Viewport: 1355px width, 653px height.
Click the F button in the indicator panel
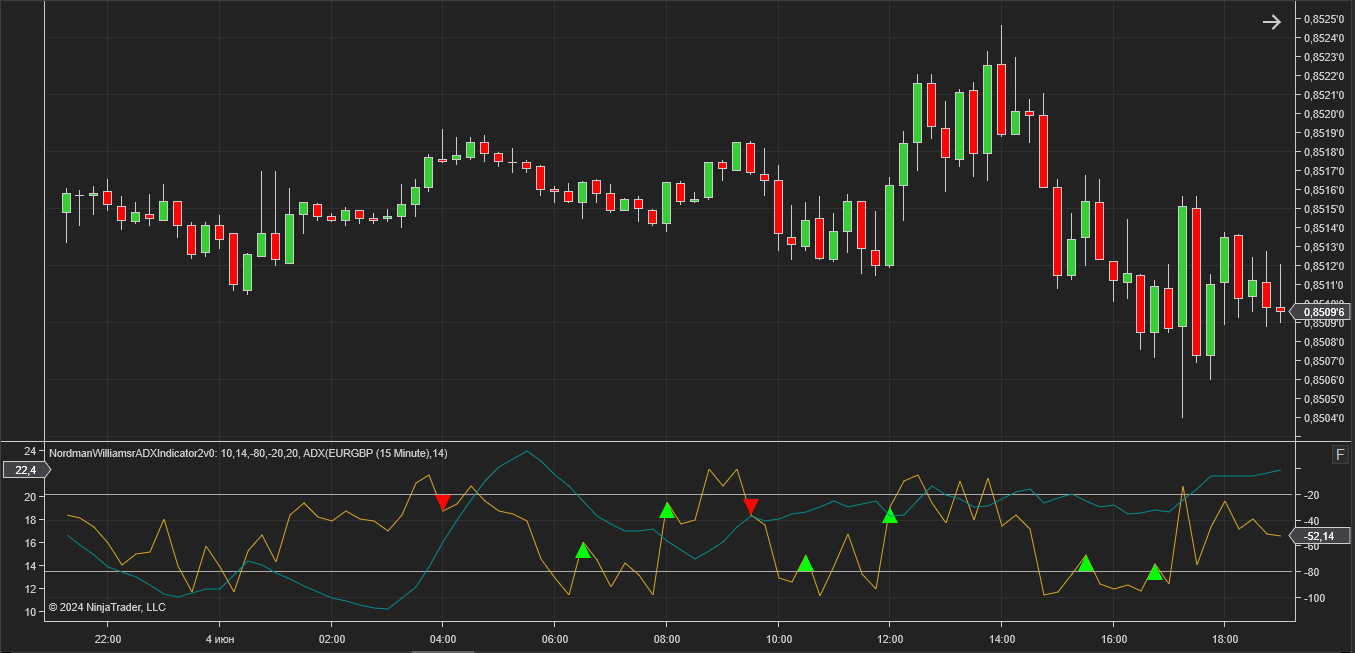(1340, 455)
